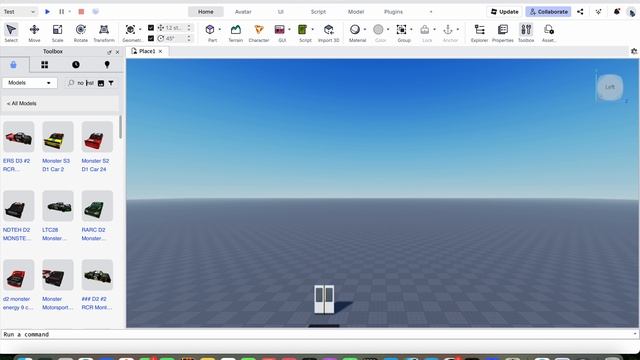640x360 pixels.
Task: Insert a new Part
Action: (210, 29)
